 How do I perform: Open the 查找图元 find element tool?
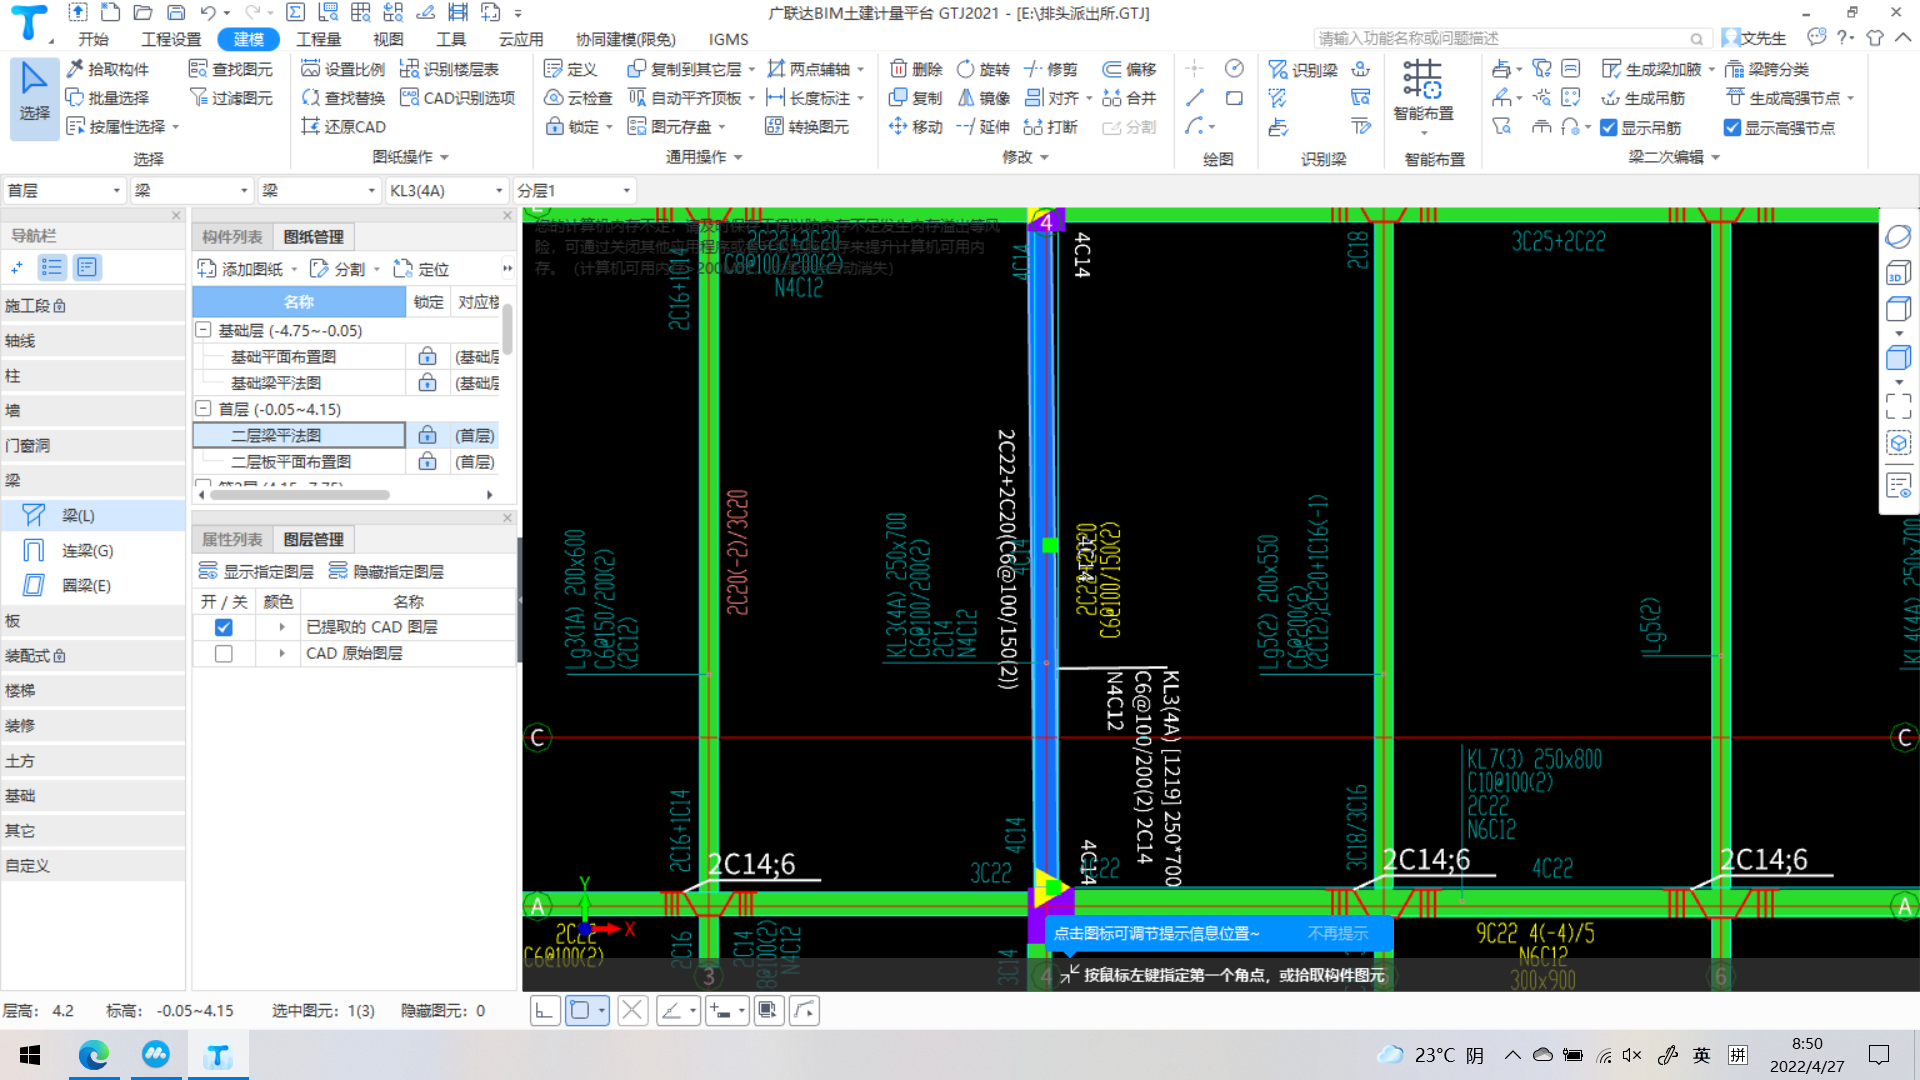231,69
